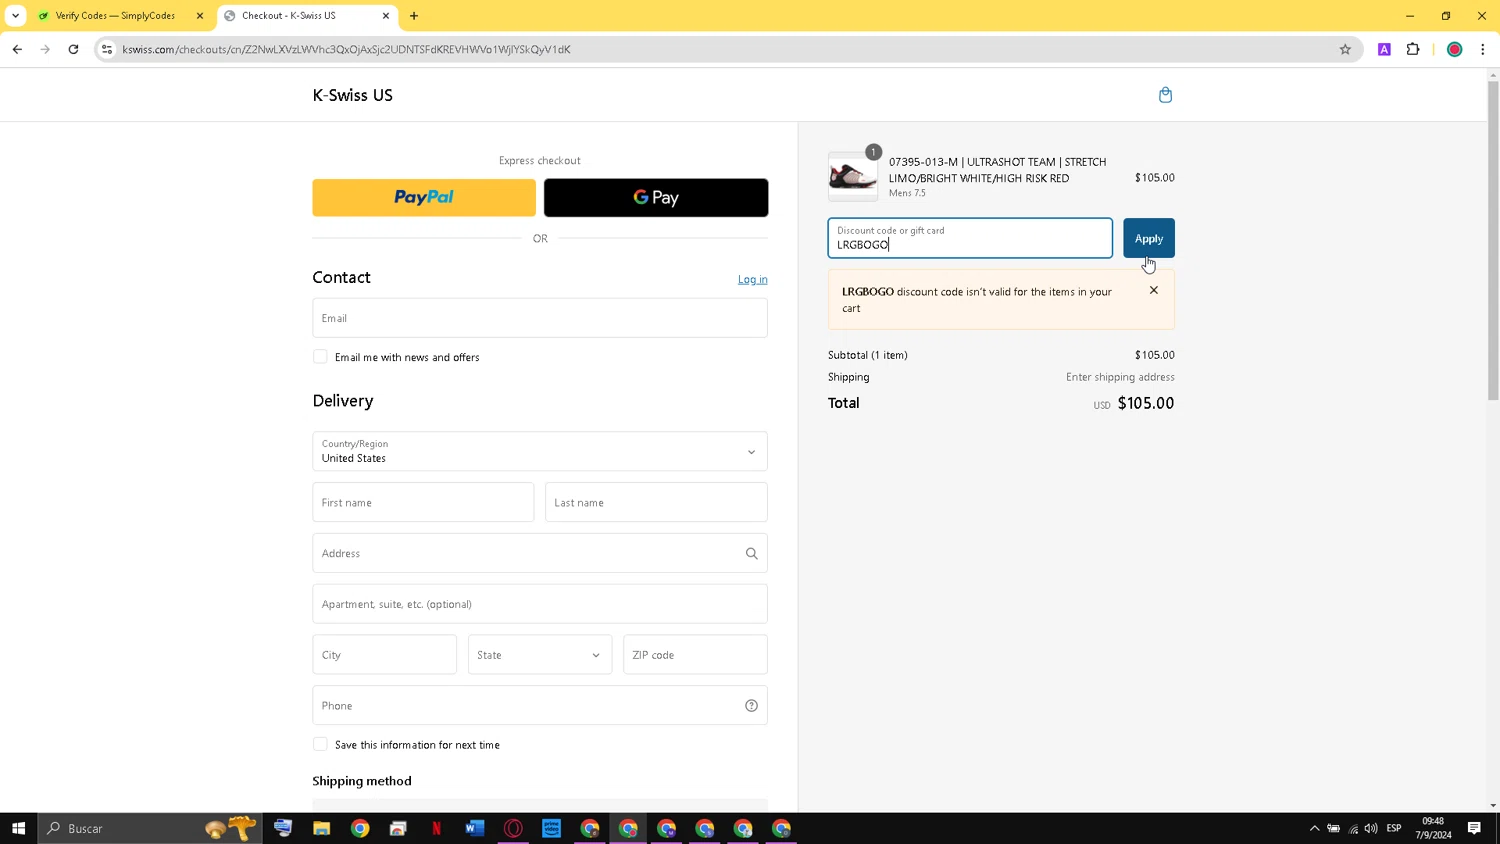The height and width of the screenshot is (844, 1500).
Task: Open the Windows Start menu
Action: [18, 828]
